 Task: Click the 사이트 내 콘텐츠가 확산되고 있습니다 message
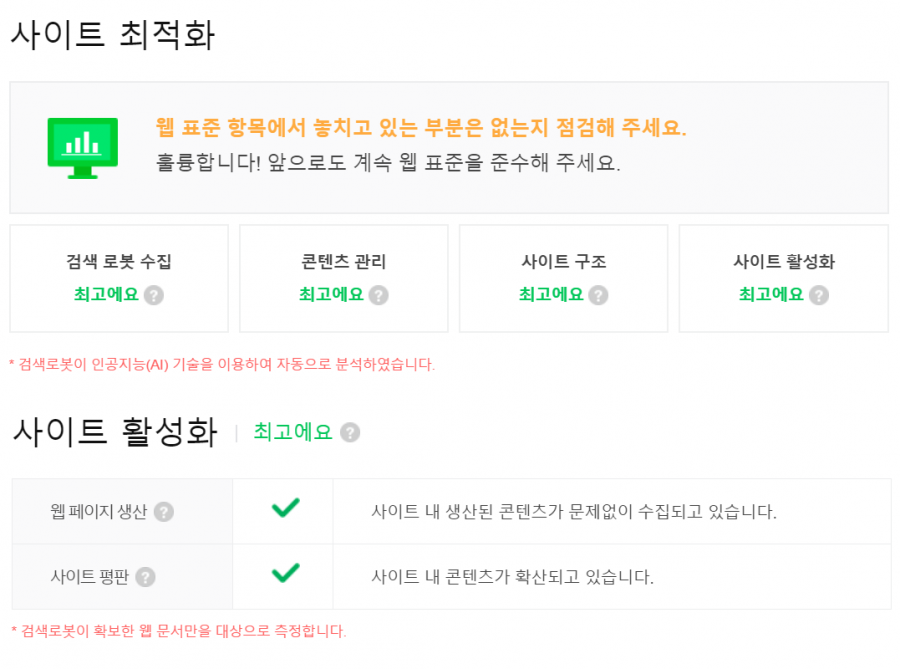click(x=513, y=577)
